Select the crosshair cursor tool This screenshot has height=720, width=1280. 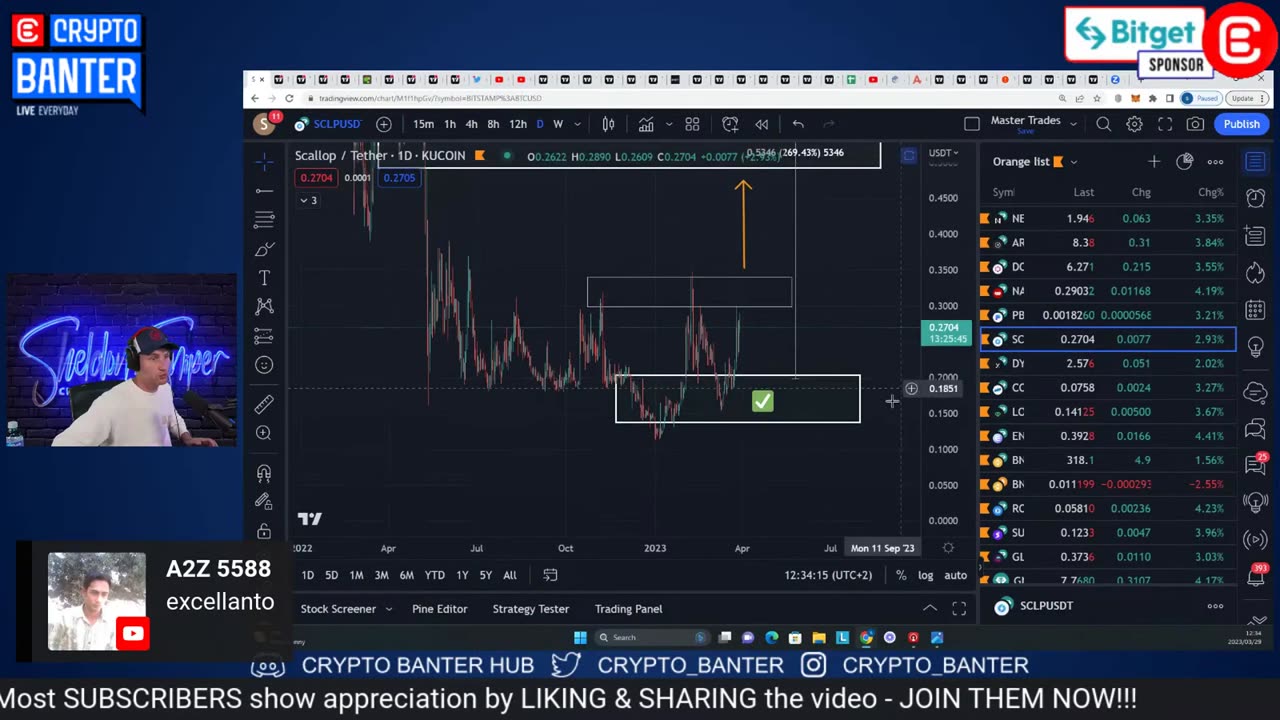[264, 161]
